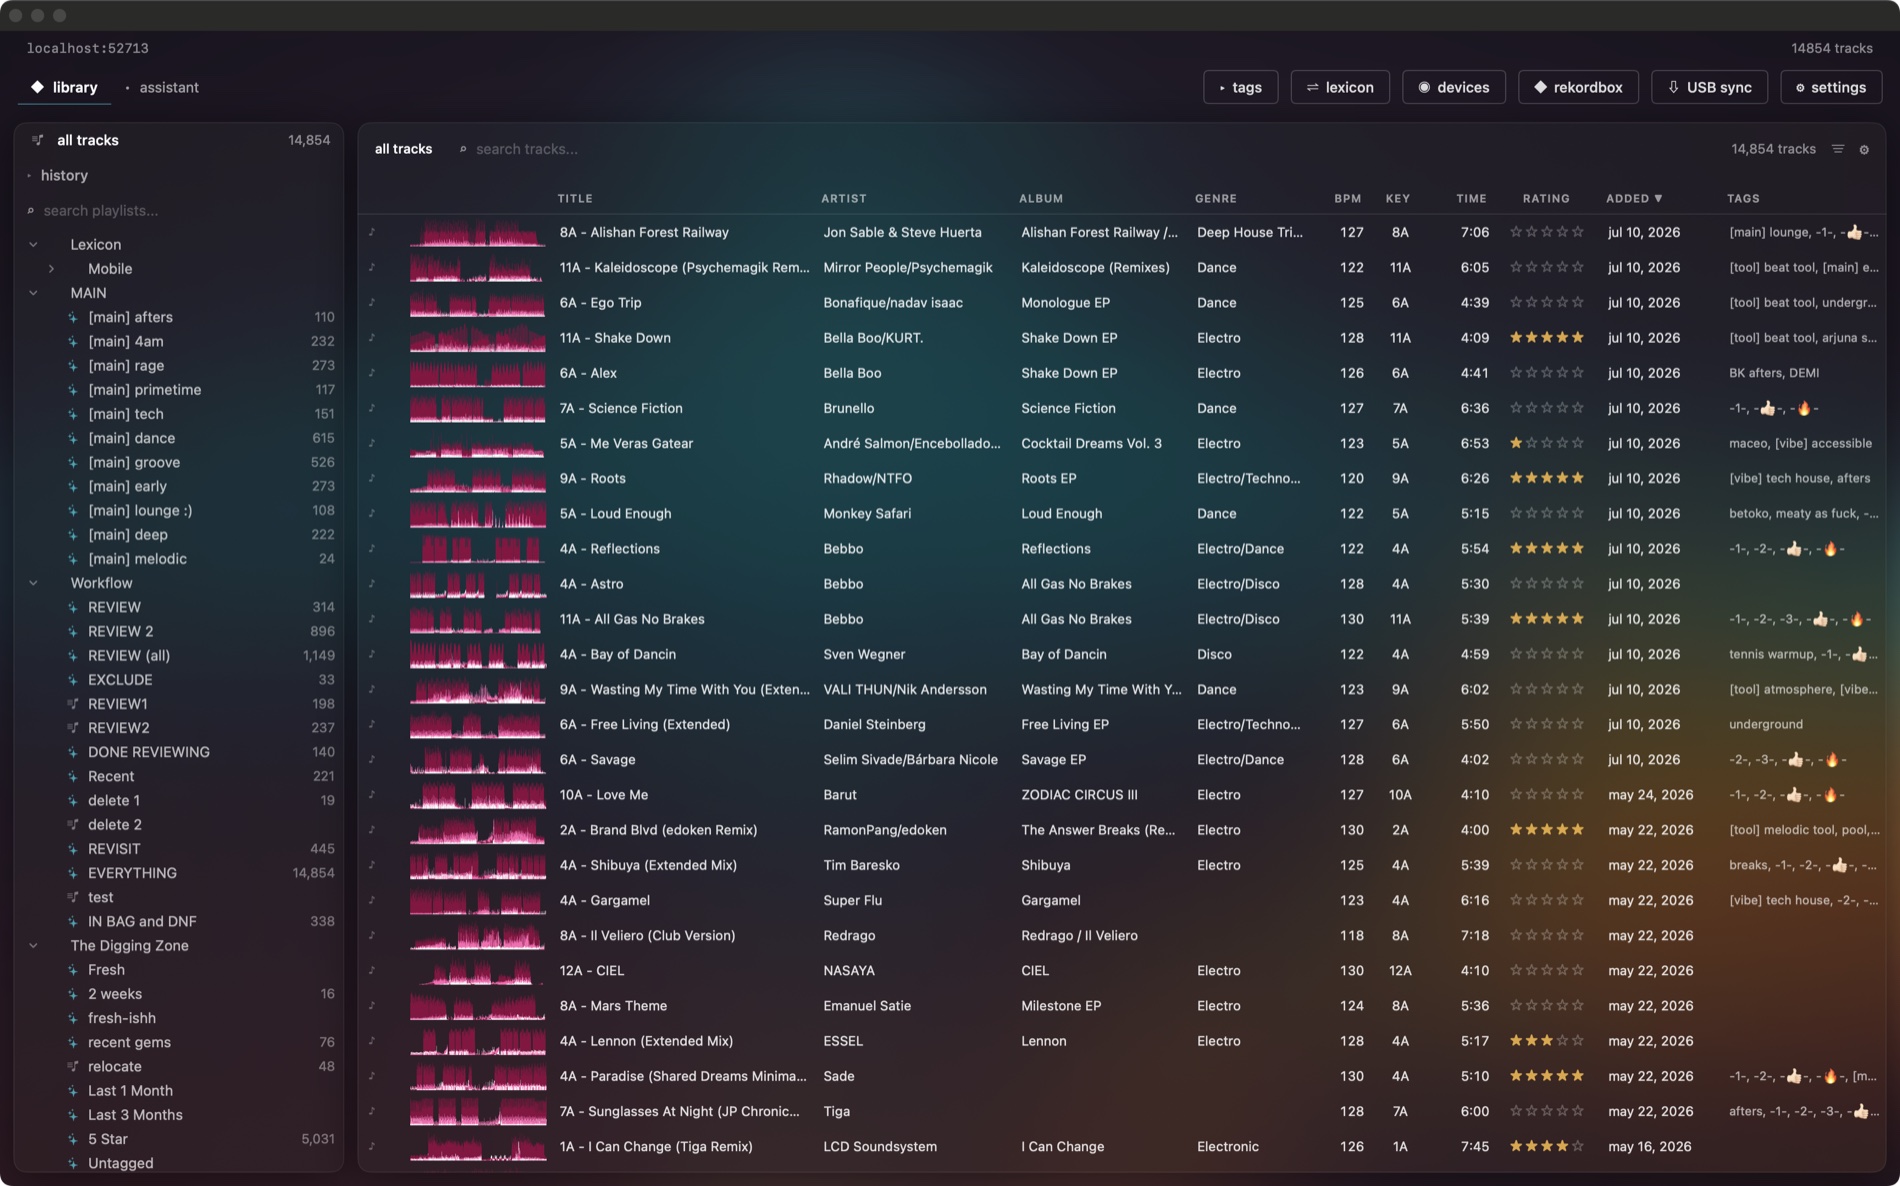Sort by KEY column header
Image resolution: width=1900 pixels, height=1186 pixels.
[x=1397, y=198]
